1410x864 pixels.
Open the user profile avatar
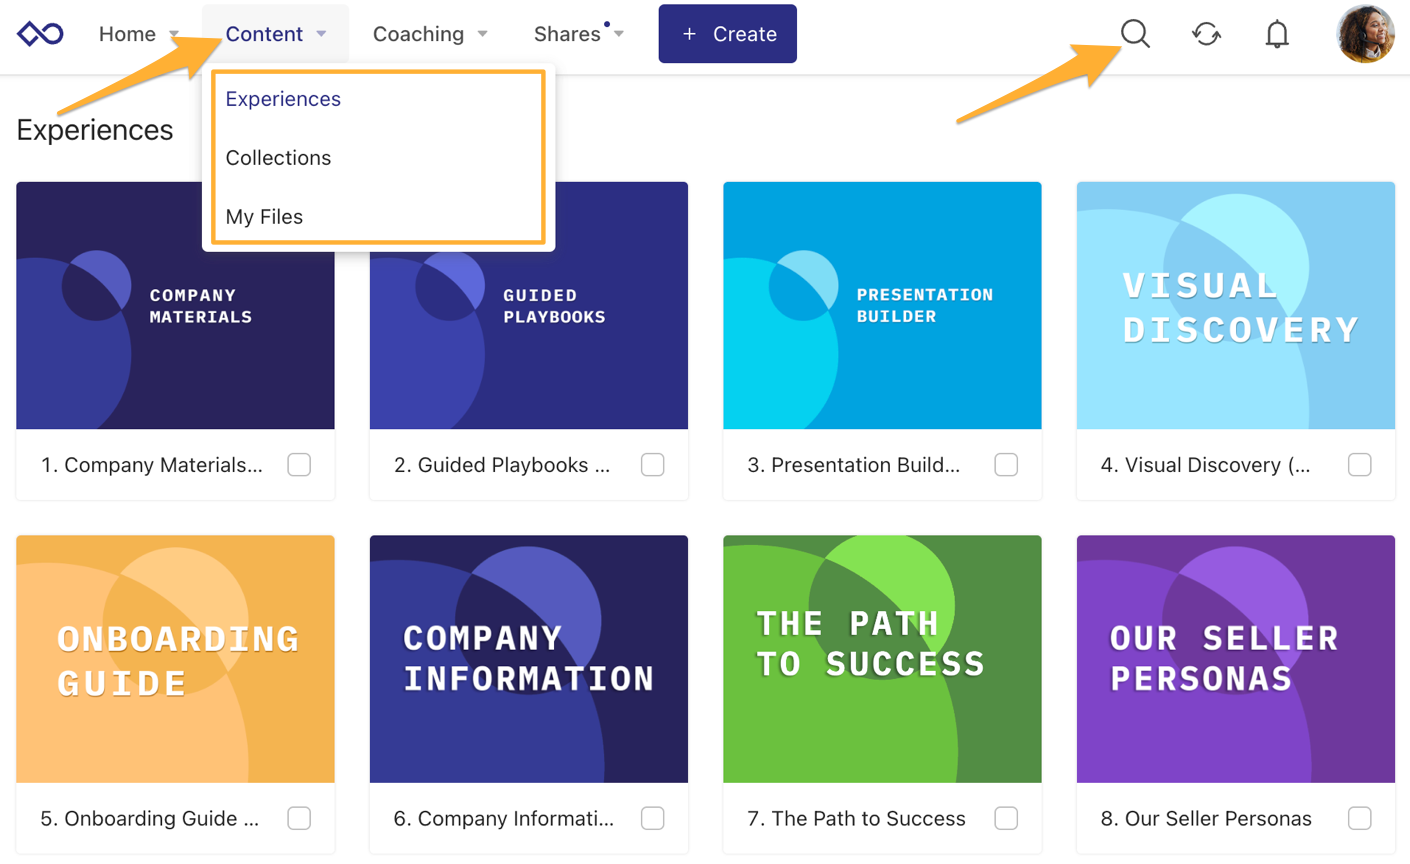coord(1365,34)
